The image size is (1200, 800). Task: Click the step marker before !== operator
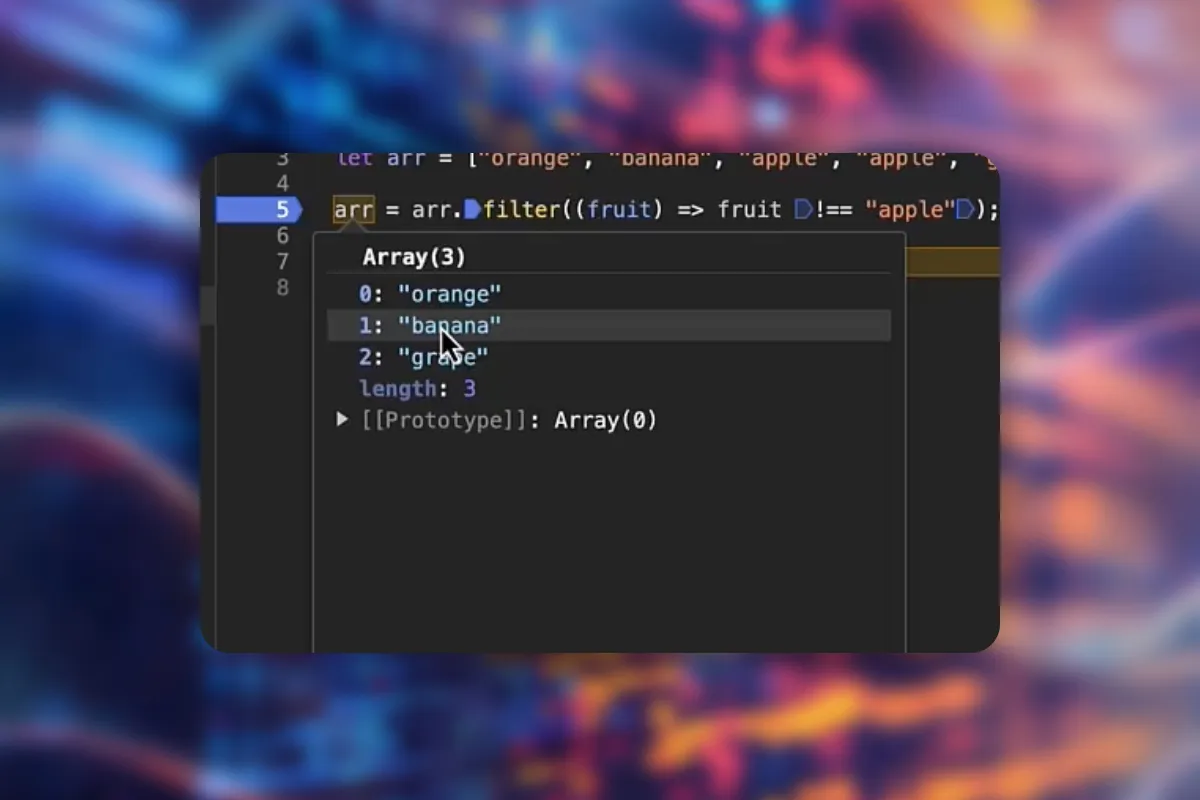pos(802,210)
